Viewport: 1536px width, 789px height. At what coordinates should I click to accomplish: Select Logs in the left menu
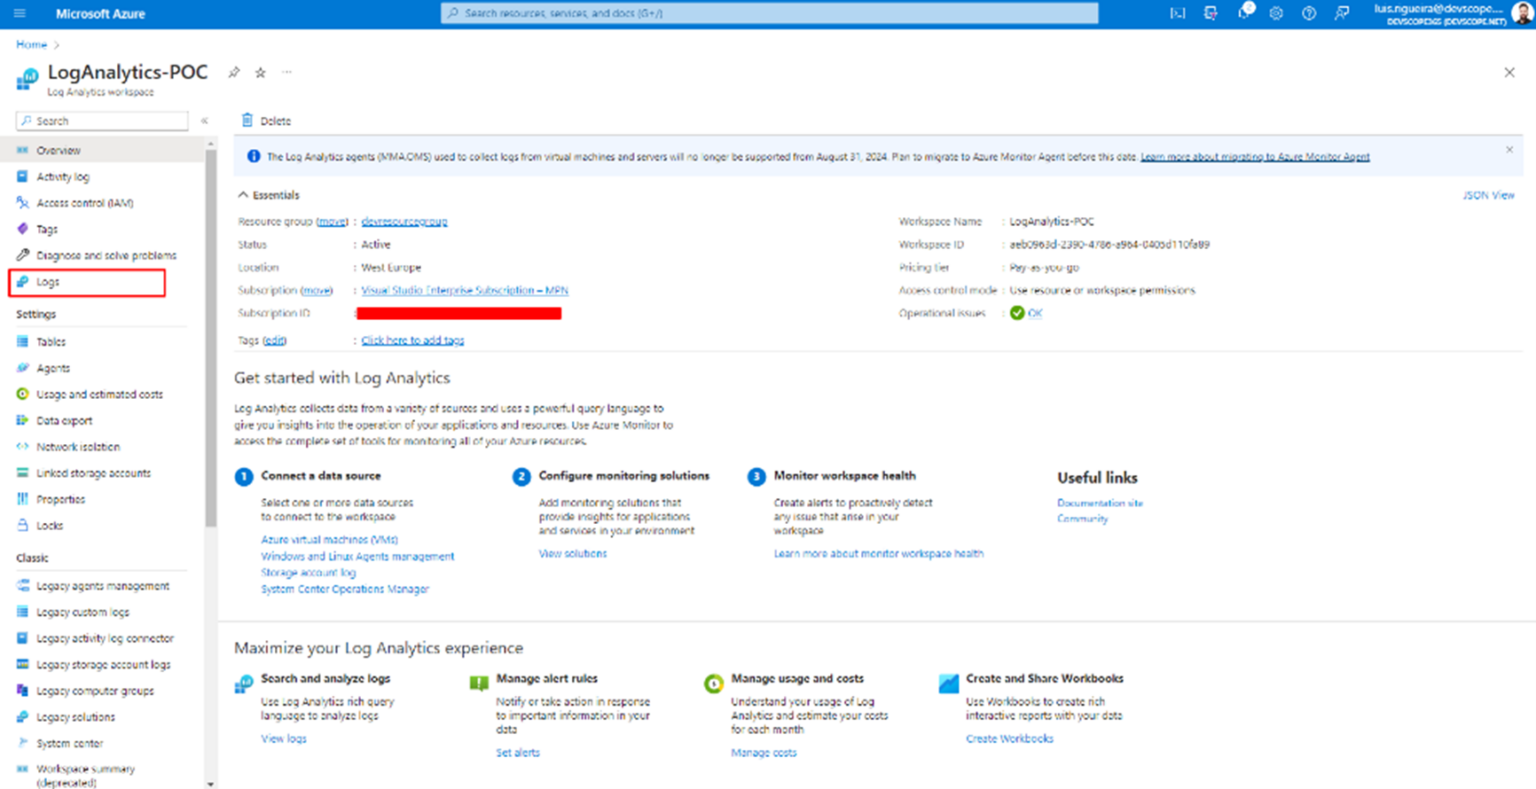tap(48, 282)
